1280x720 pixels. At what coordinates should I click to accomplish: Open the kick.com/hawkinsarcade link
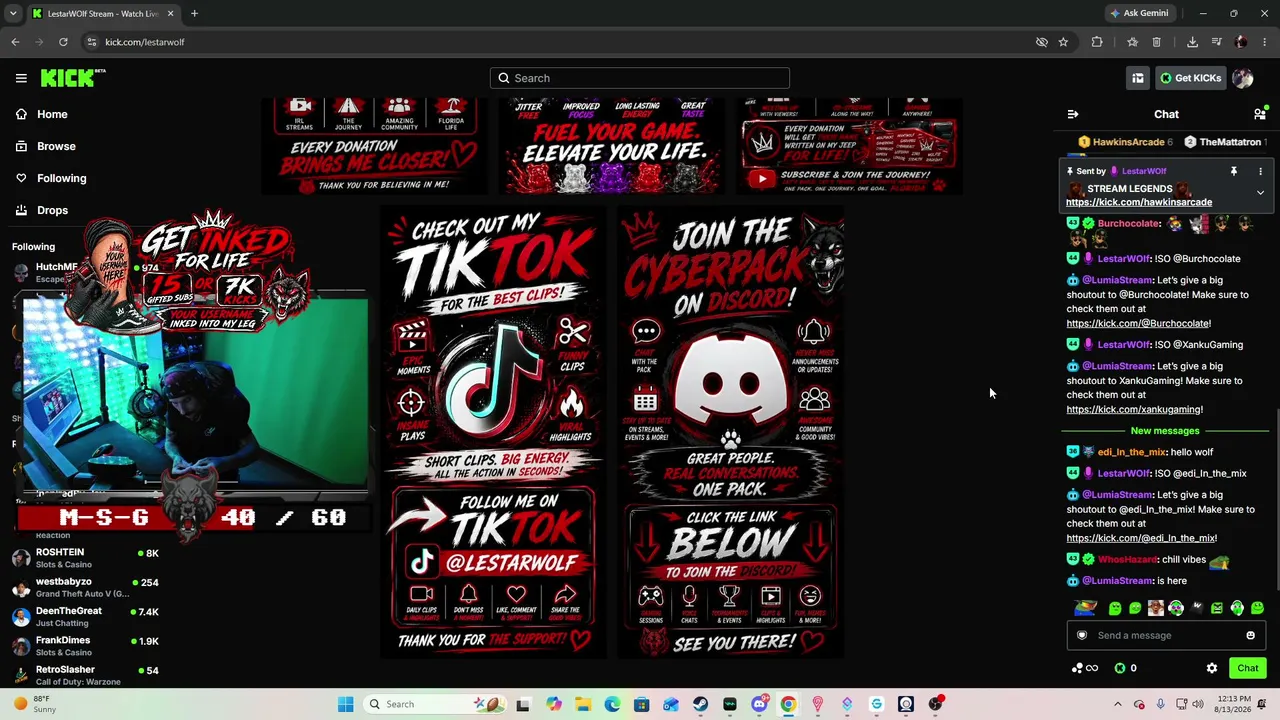[x=1139, y=202]
